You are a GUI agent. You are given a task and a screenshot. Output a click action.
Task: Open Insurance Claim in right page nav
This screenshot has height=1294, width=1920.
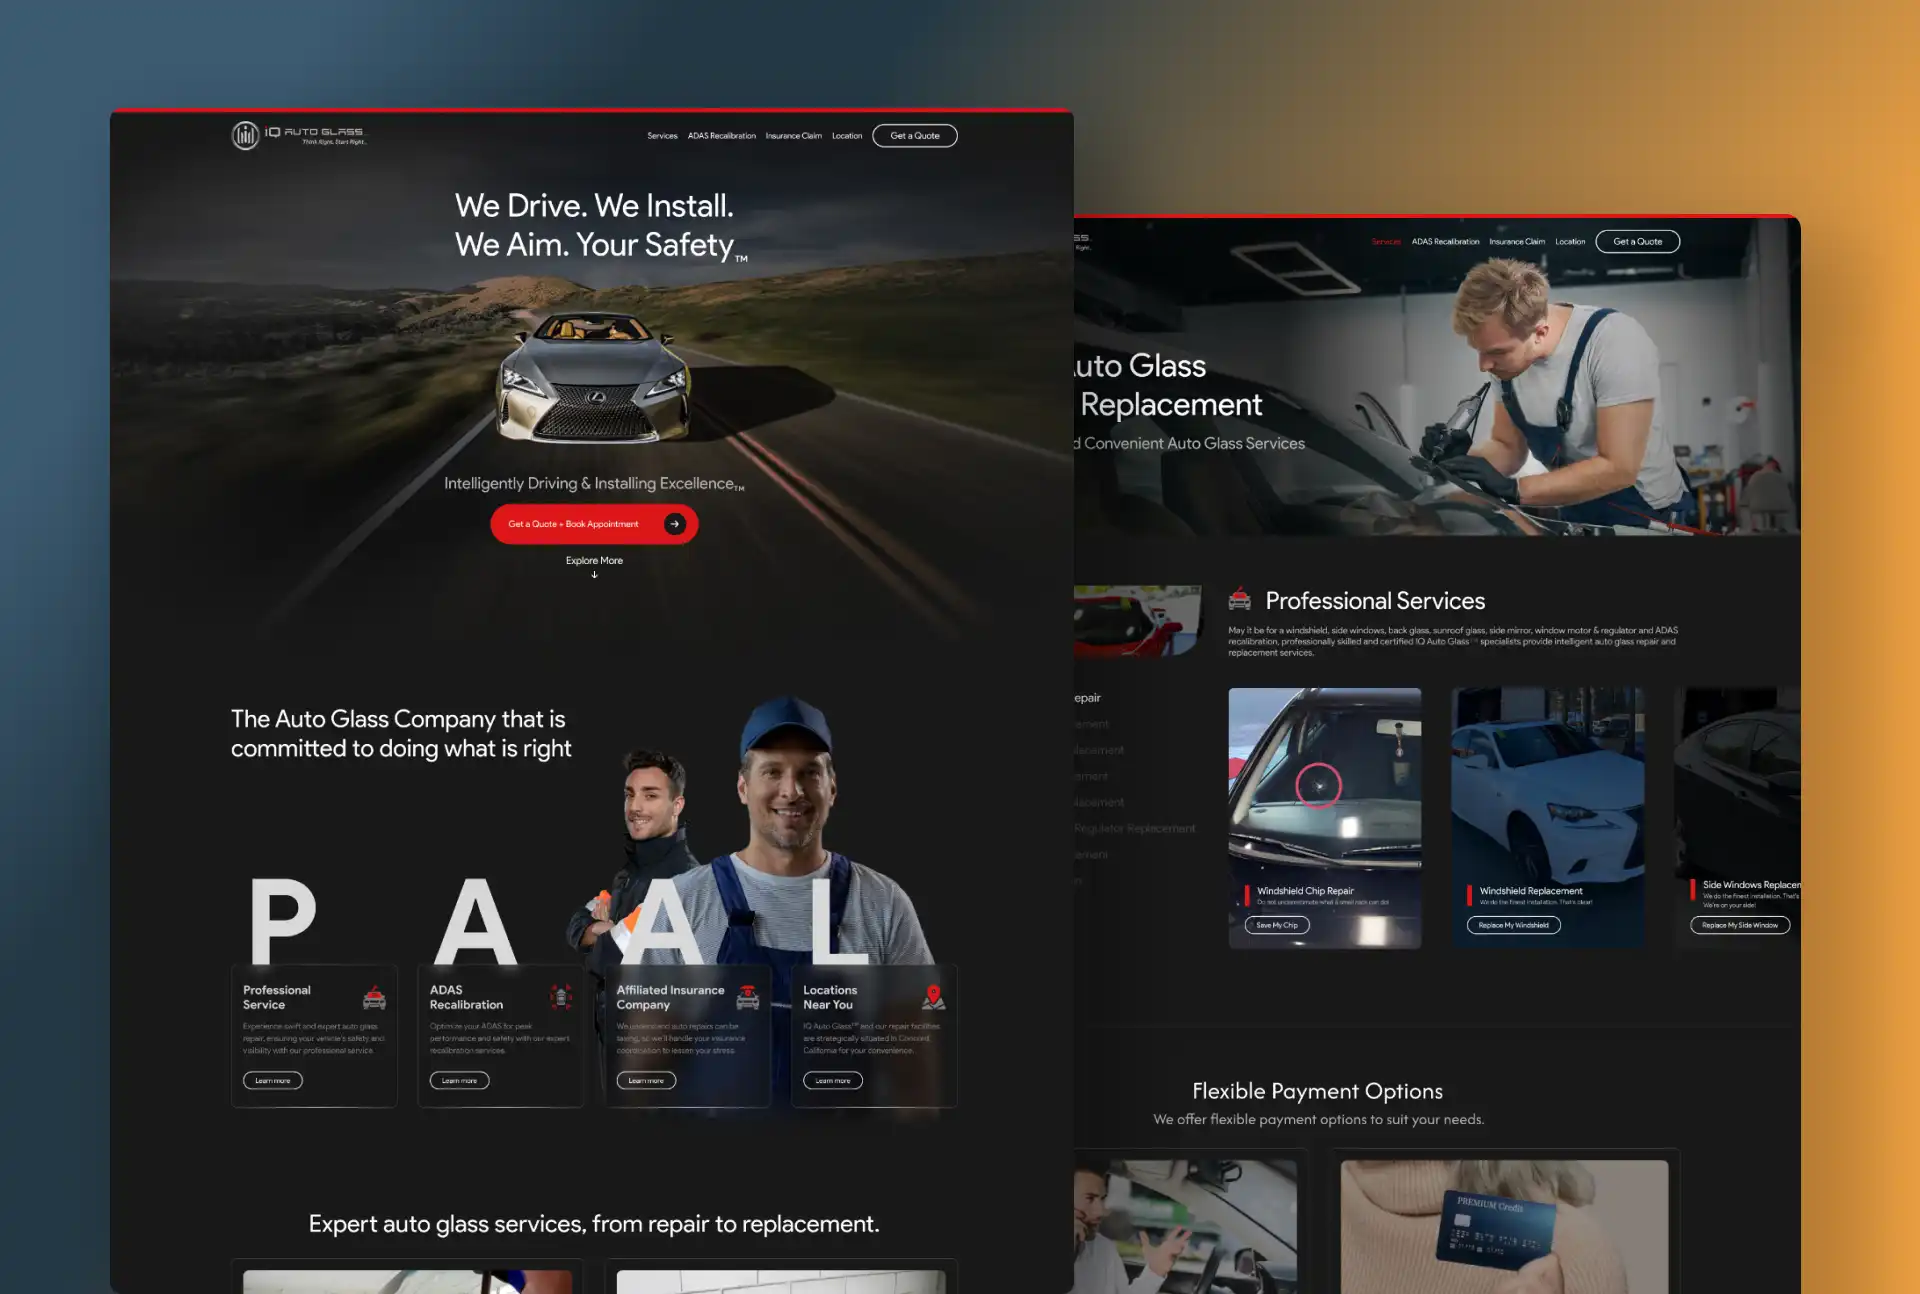coord(1517,242)
